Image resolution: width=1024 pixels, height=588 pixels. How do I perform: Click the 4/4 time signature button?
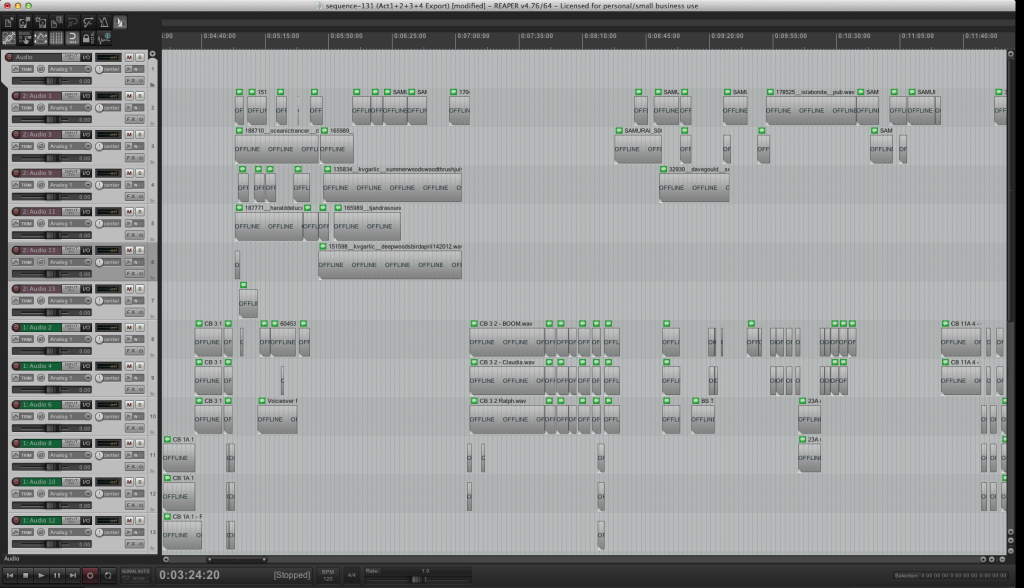351,575
